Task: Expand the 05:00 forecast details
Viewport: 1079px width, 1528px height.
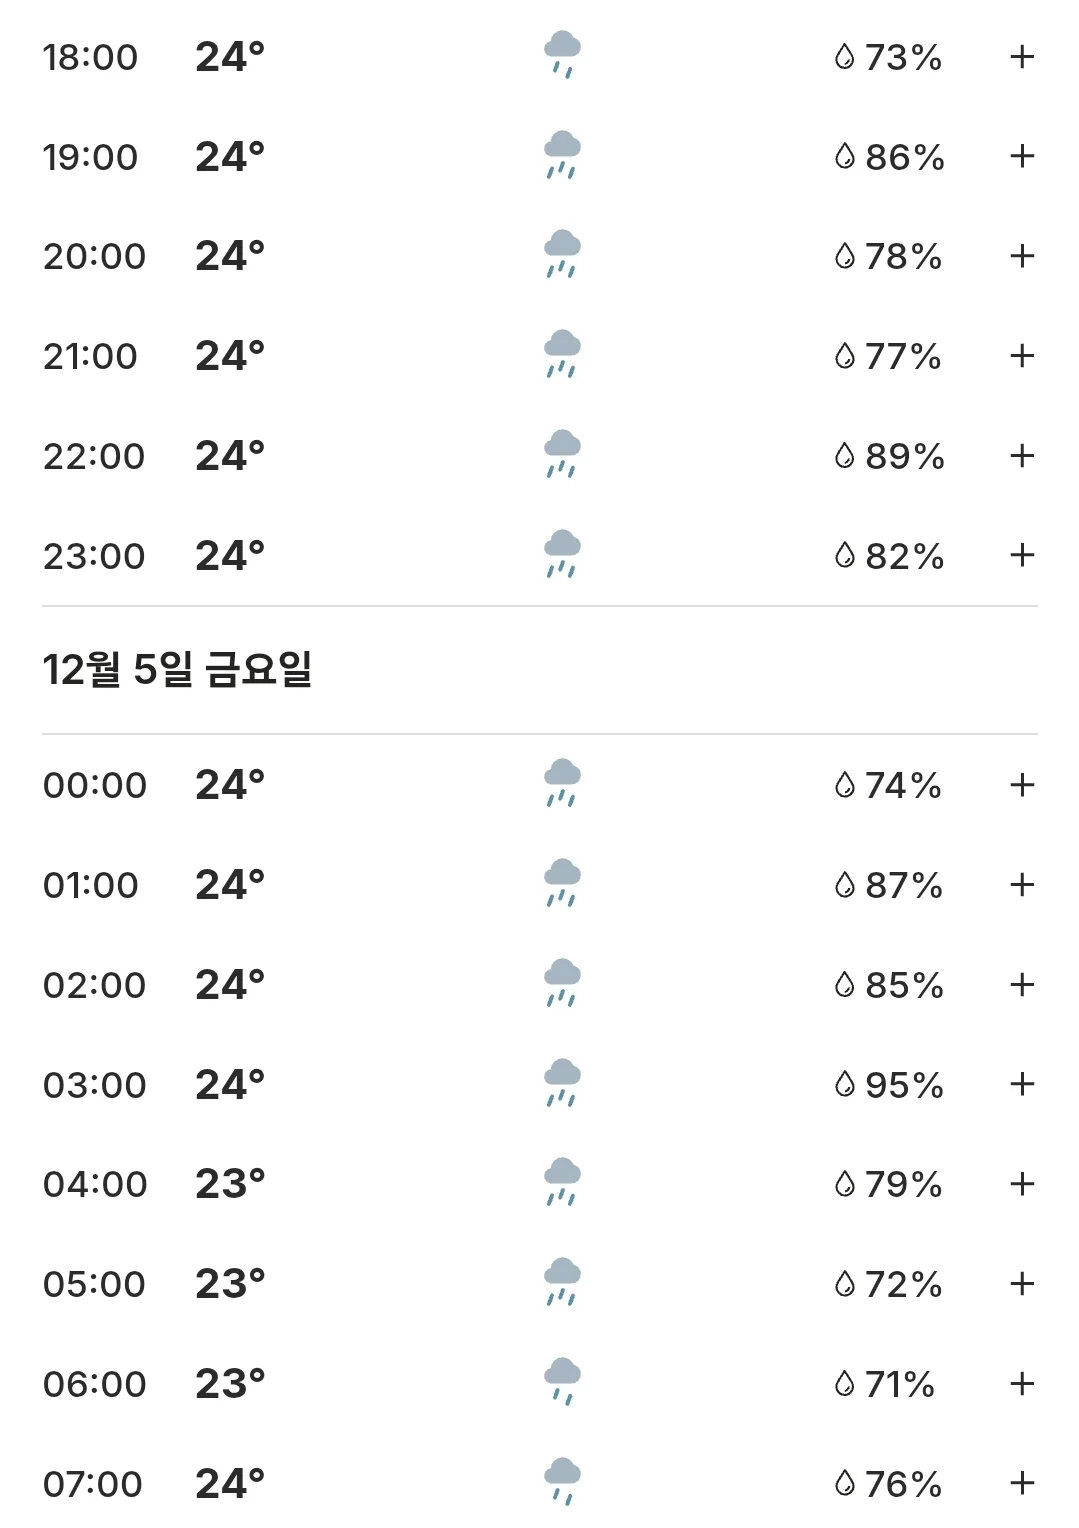Action: [1021, 1284]
